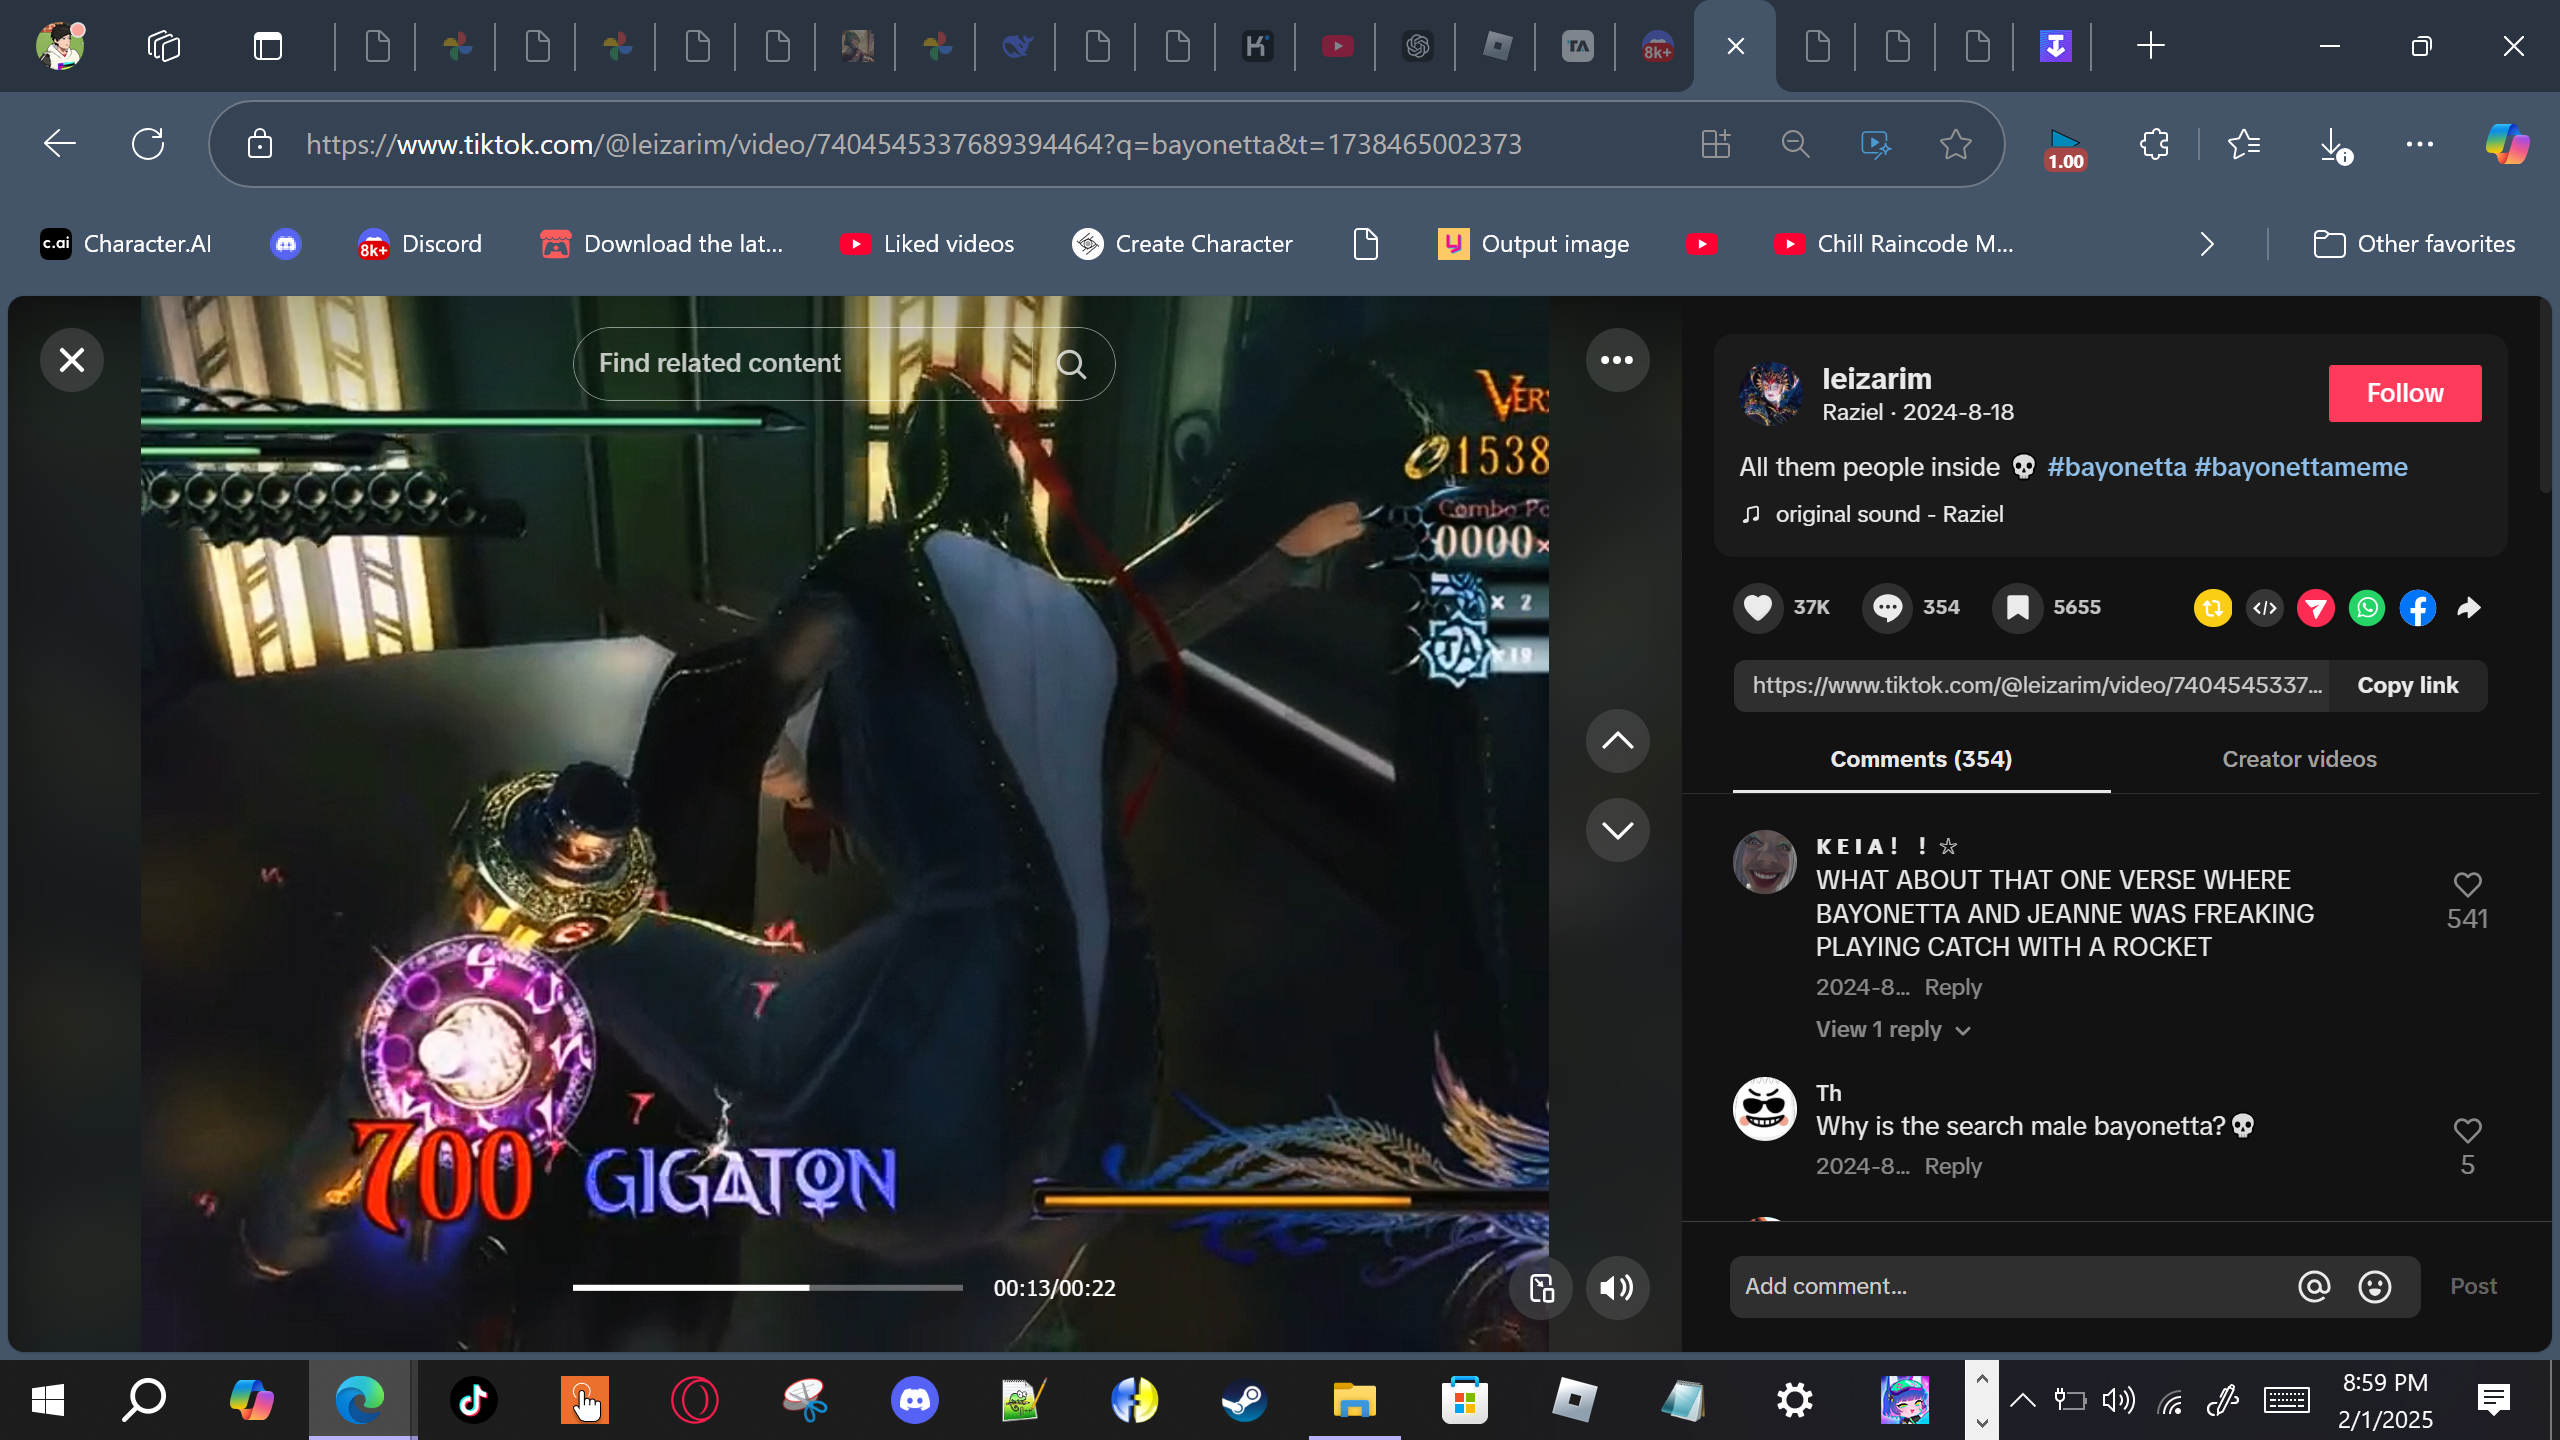The height and width of the screenshot is (1440, 2560).
Task: Expand the favorites bar overflow chevron
Action: 2207,244
